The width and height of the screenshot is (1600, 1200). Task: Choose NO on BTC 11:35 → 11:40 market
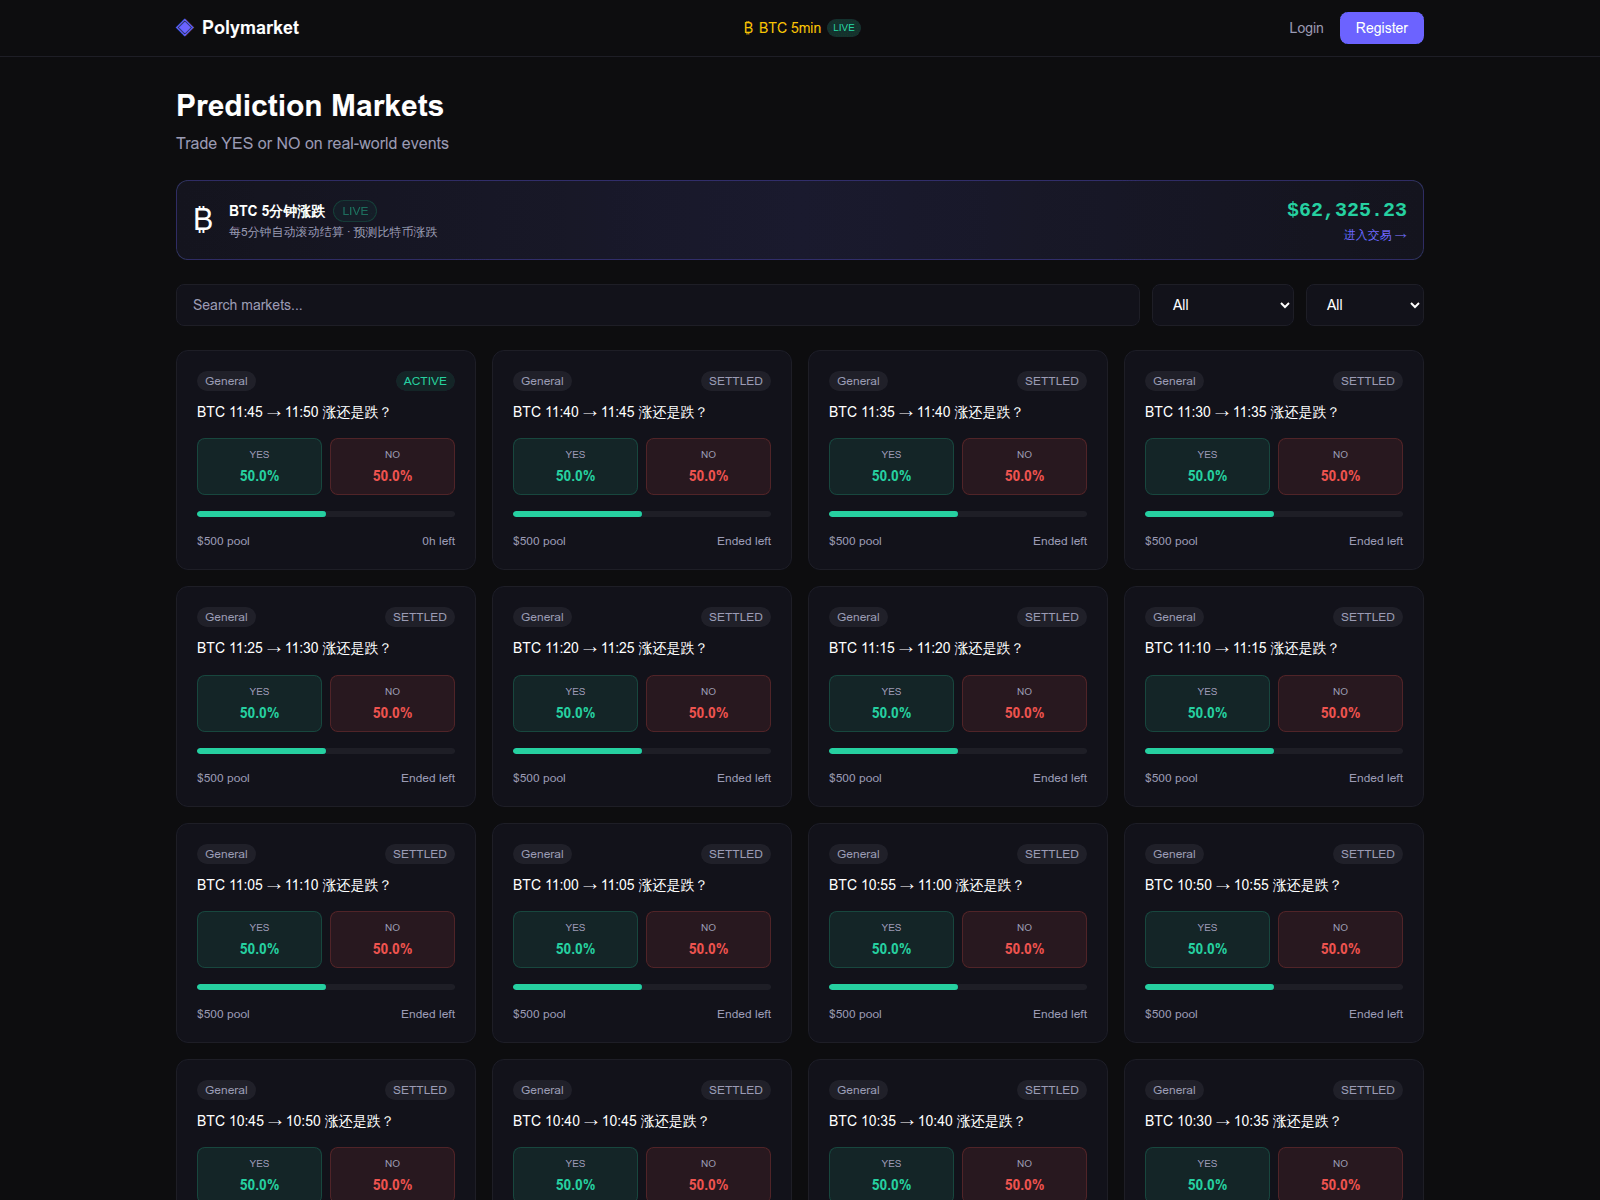coord(1024,467)
